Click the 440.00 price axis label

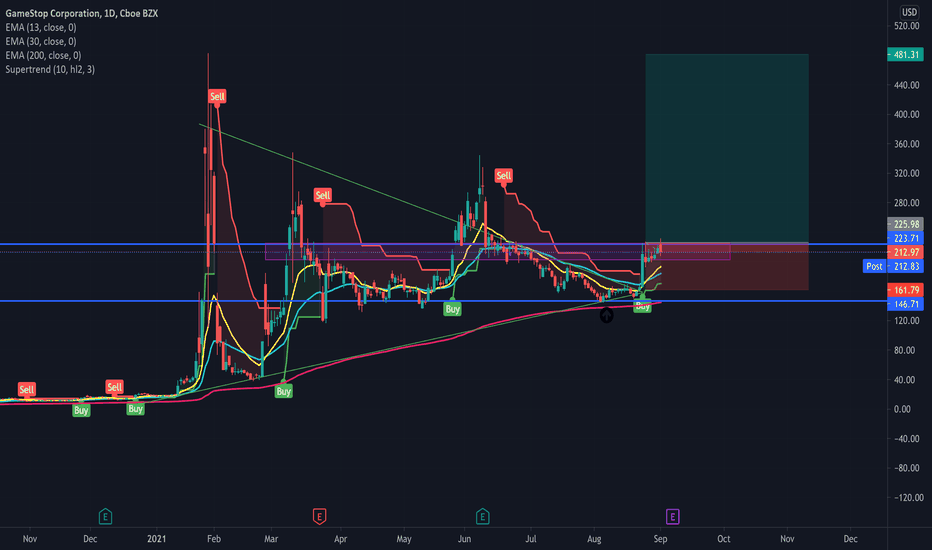click(906, 85)
